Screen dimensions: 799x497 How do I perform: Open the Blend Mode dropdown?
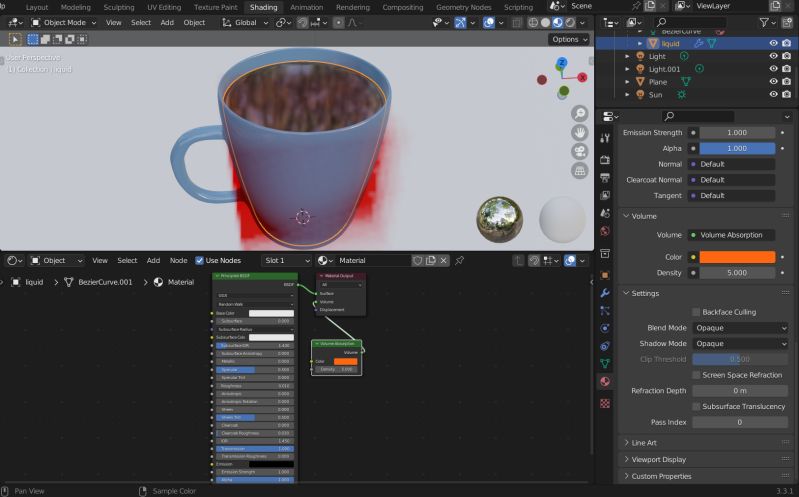[740, 328]
